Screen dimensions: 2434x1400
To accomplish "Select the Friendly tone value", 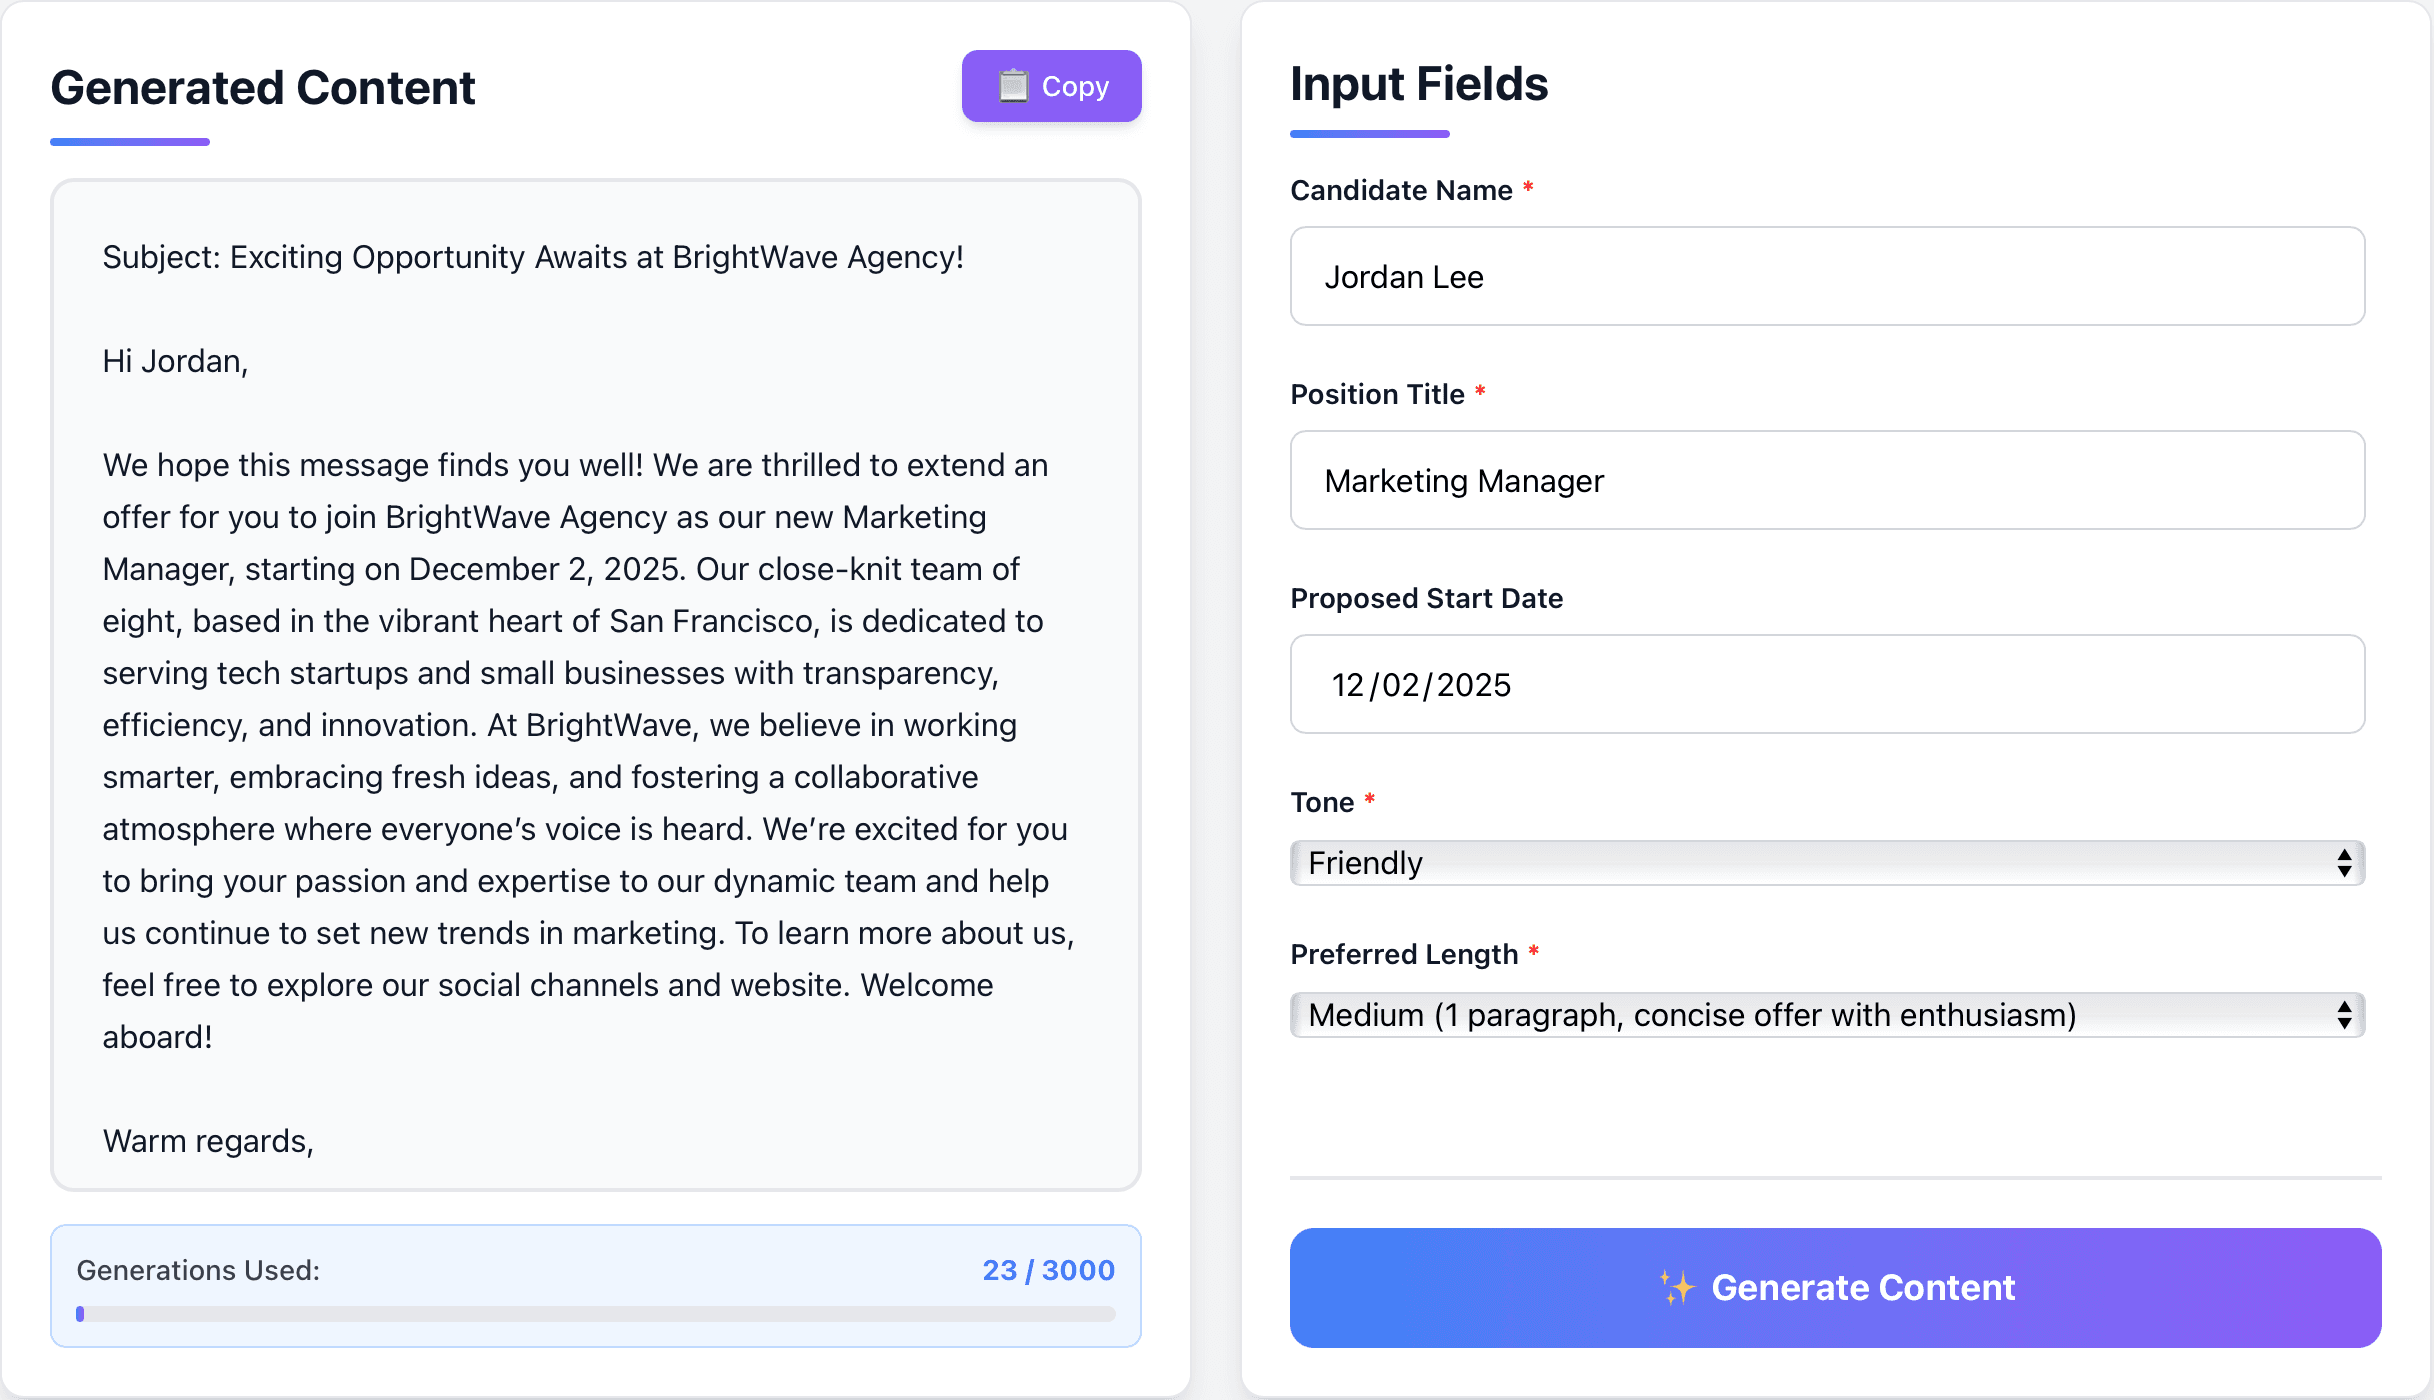I will [x=1364, y=862].
